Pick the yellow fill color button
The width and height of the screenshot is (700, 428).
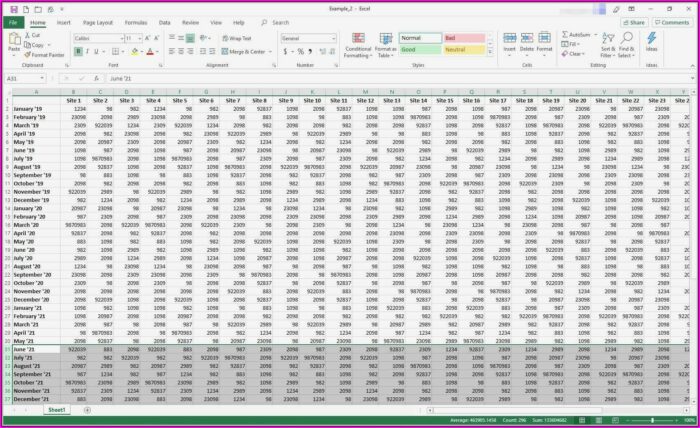tap(134, 52)
